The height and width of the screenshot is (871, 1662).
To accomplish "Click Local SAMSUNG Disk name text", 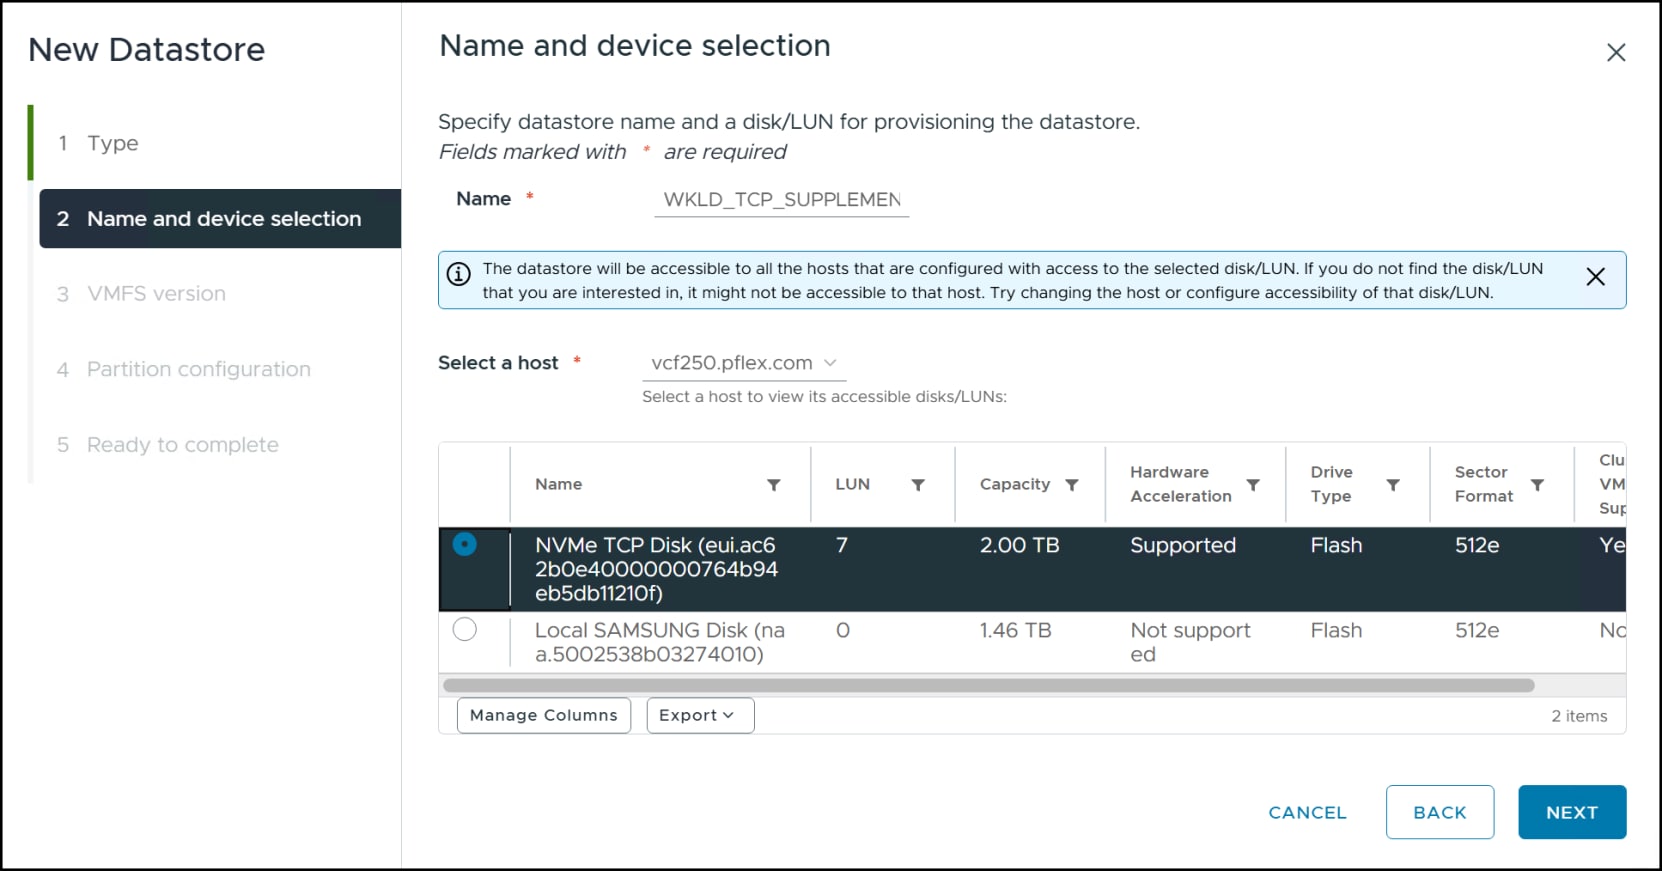I will point(660,642).
